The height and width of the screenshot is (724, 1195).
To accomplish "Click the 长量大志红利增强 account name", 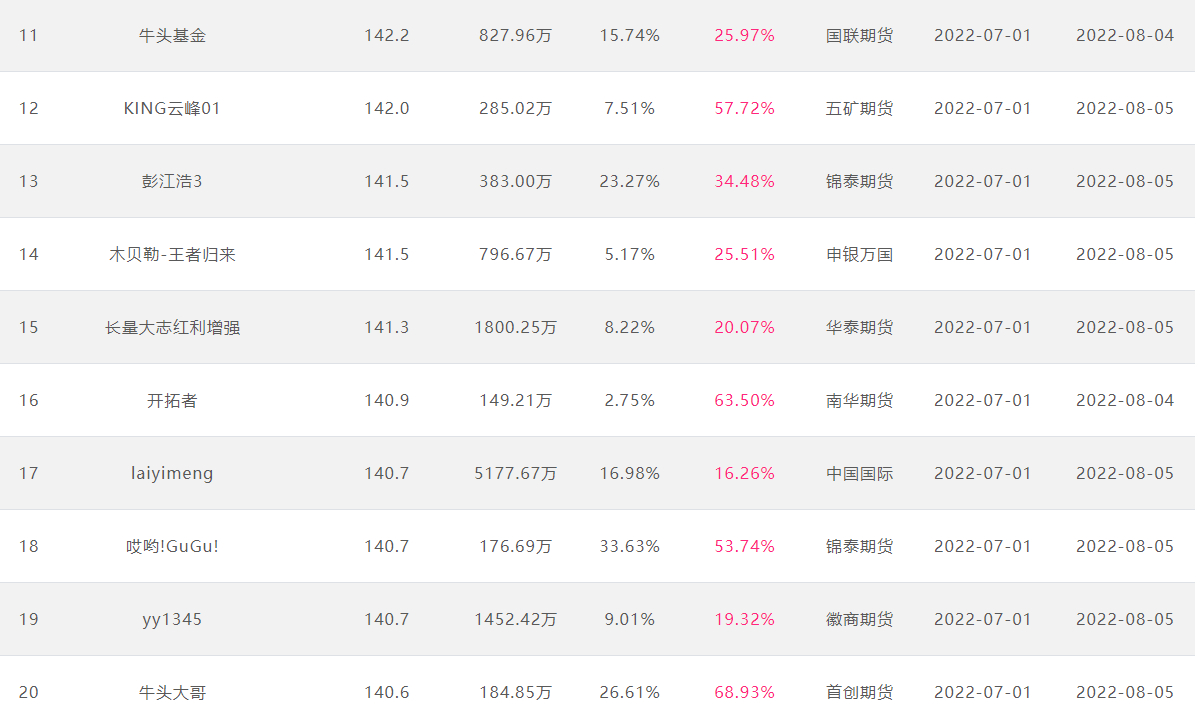I will coord(172,328).
